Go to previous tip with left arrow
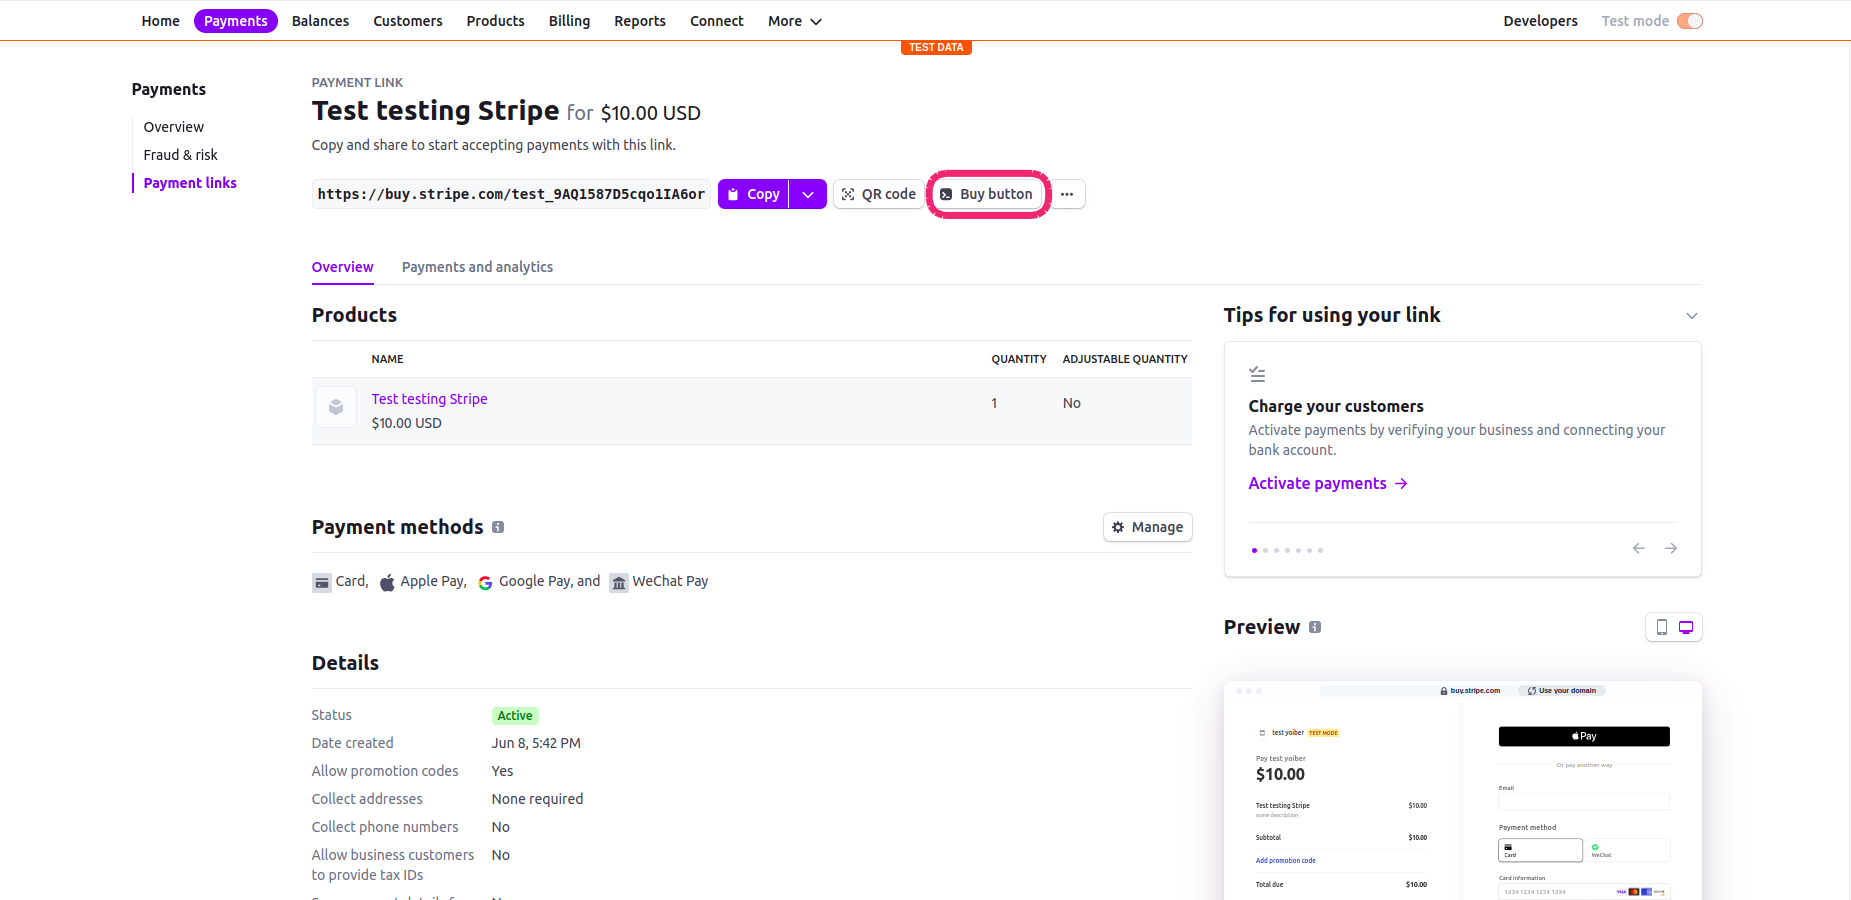 pos(1639,548)
